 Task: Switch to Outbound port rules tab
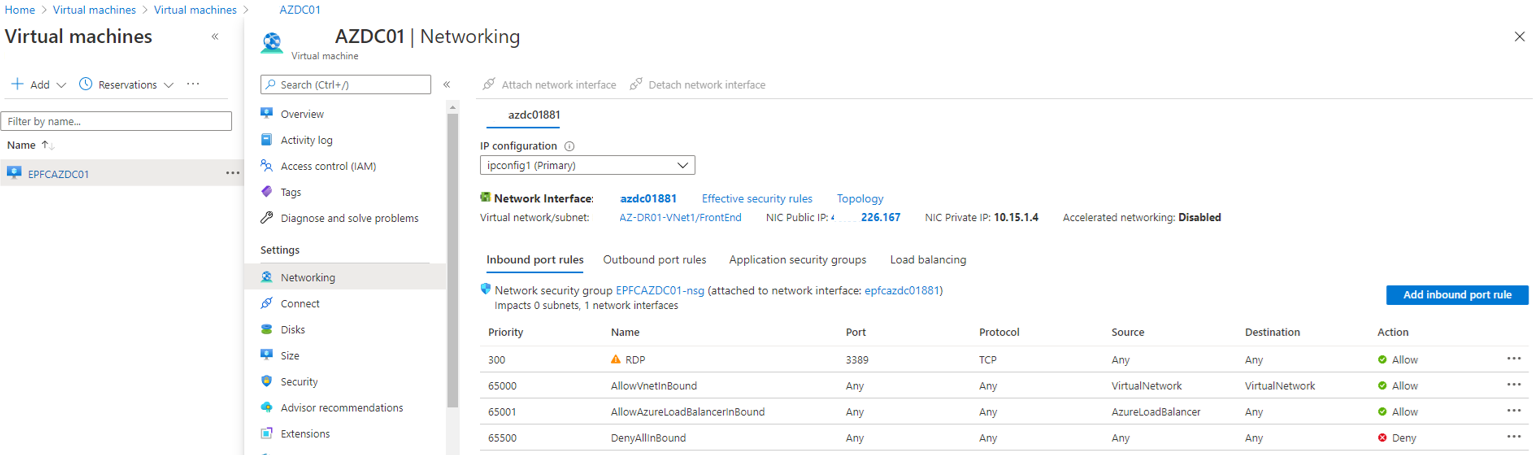click(654, 260)
